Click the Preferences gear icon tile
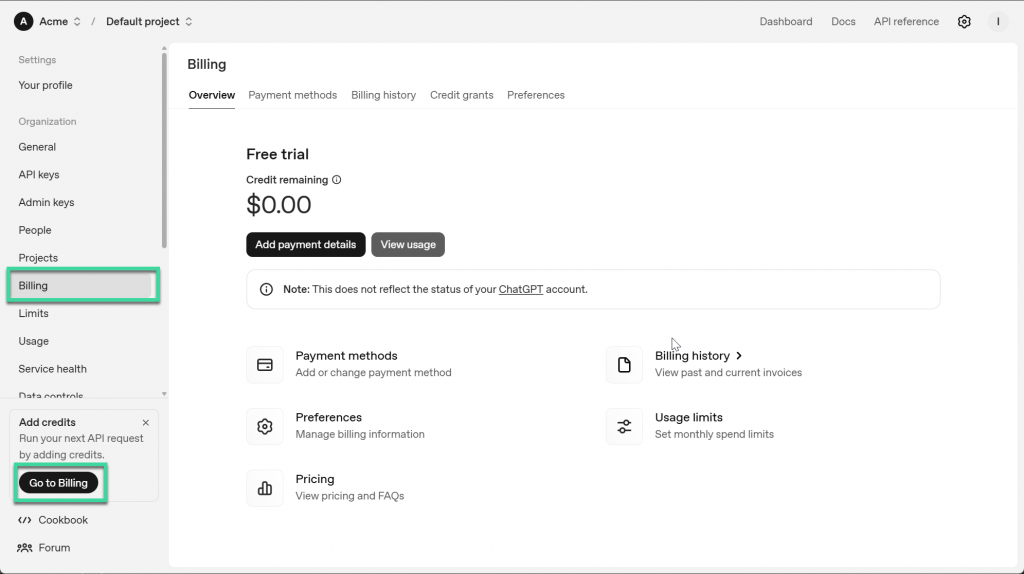Viewport: 1024px width, 574px height. [265, 427]
